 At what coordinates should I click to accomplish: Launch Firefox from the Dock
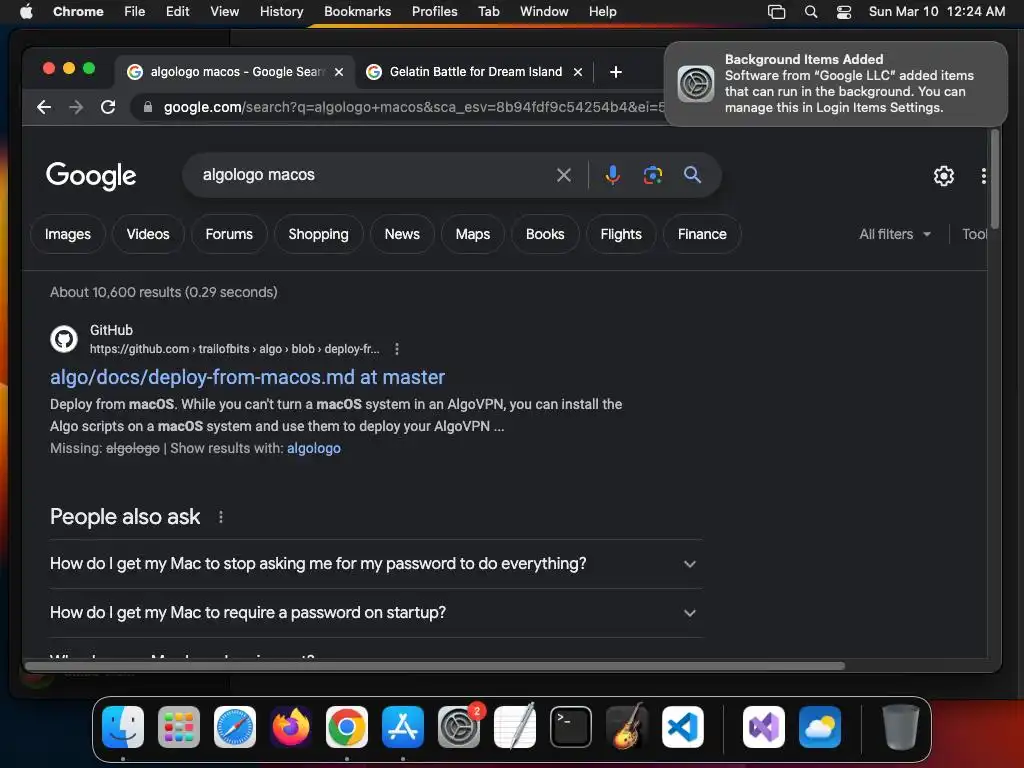pos(291,727)
